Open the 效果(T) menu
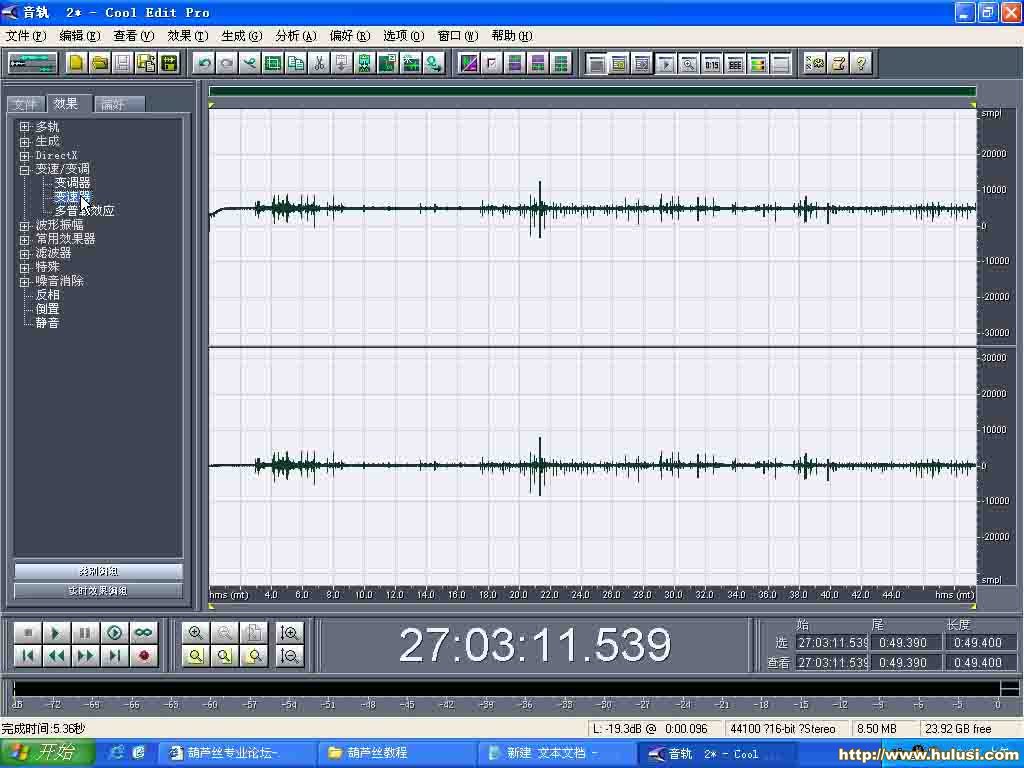The width and height of the screenshot is (1024, 768). click(x=187, y=35)
